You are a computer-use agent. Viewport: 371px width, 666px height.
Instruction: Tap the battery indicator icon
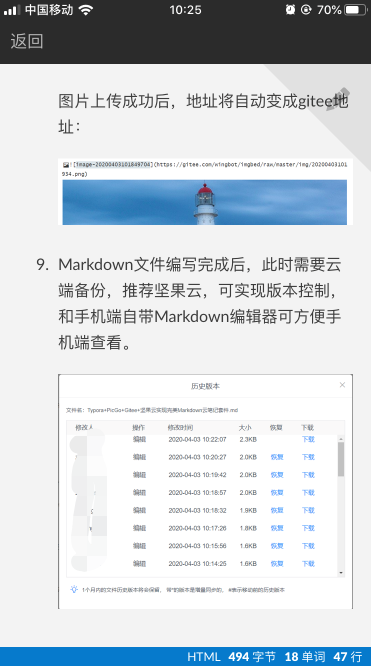click(x=356, y=10)
